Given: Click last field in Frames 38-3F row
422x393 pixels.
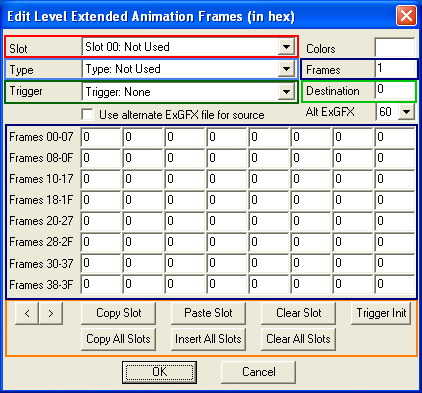Looking at the screenshot, I should 395,284.
